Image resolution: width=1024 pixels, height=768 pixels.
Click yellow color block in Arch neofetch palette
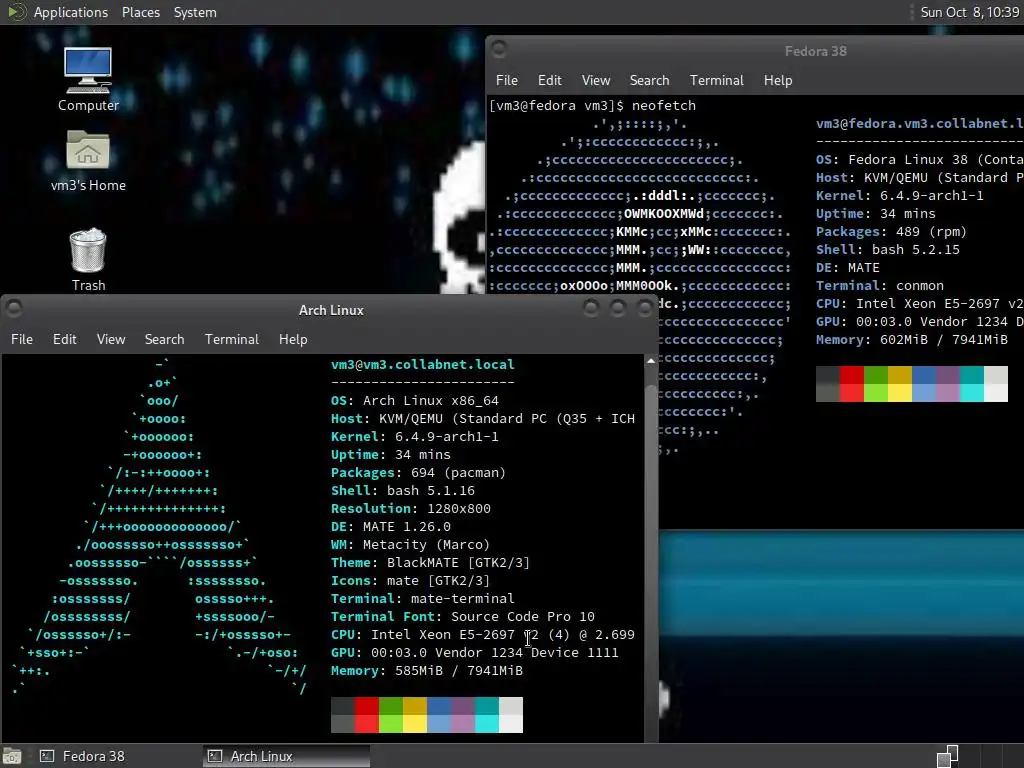[x=415, y=714]
